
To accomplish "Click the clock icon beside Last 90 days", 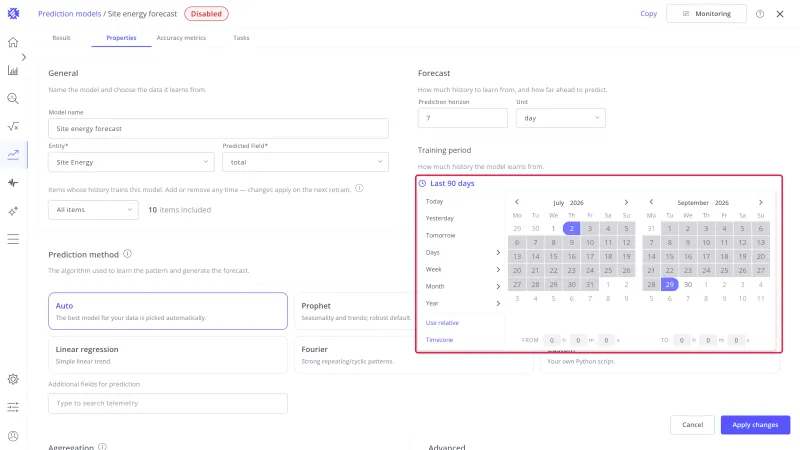I will coord(422,183).
